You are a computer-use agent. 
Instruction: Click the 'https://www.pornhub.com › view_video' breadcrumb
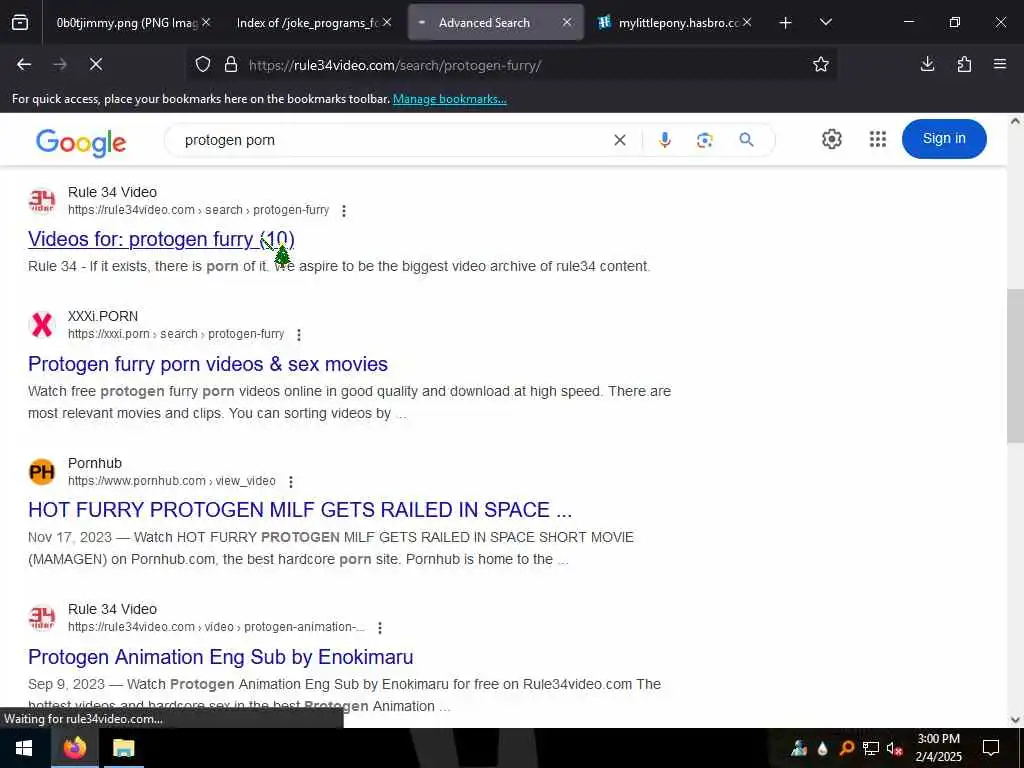pyautogui.click(x=172, y=481)
